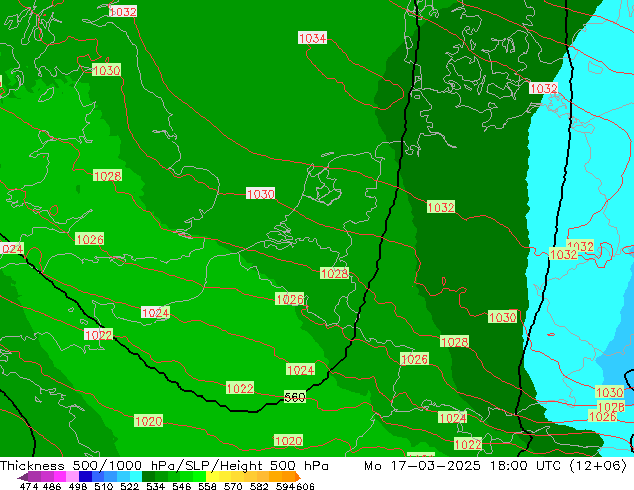Select the map title 'Thickness 500/1000 hPa/SLP/Height 500 hPa'
The image size is (634, 490).
(164, 465)
